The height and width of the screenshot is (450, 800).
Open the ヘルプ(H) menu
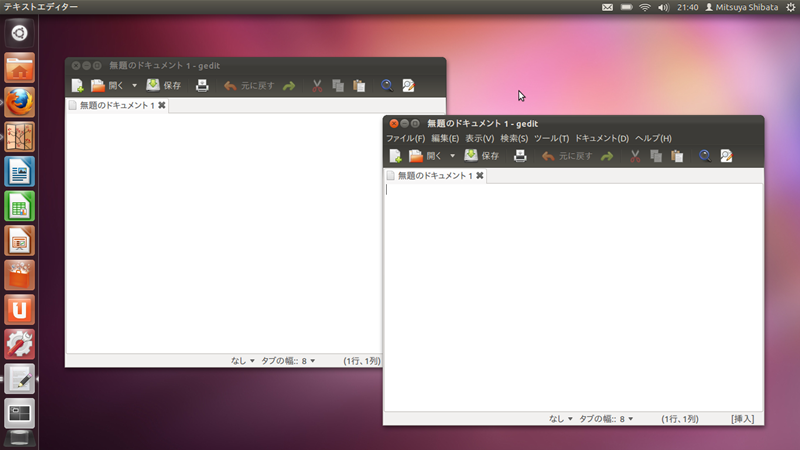[x=653, y=138]
